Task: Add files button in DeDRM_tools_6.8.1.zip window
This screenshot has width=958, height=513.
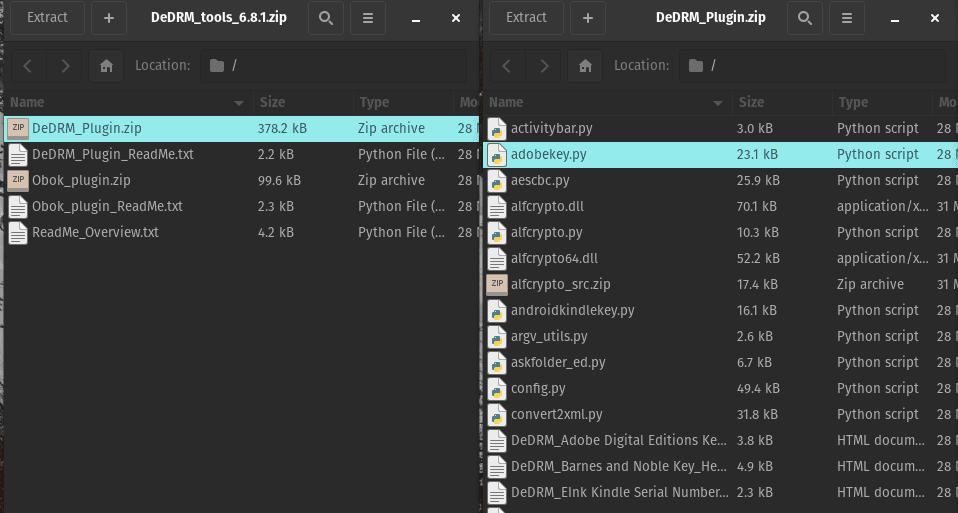Action: tap(109, 18)
